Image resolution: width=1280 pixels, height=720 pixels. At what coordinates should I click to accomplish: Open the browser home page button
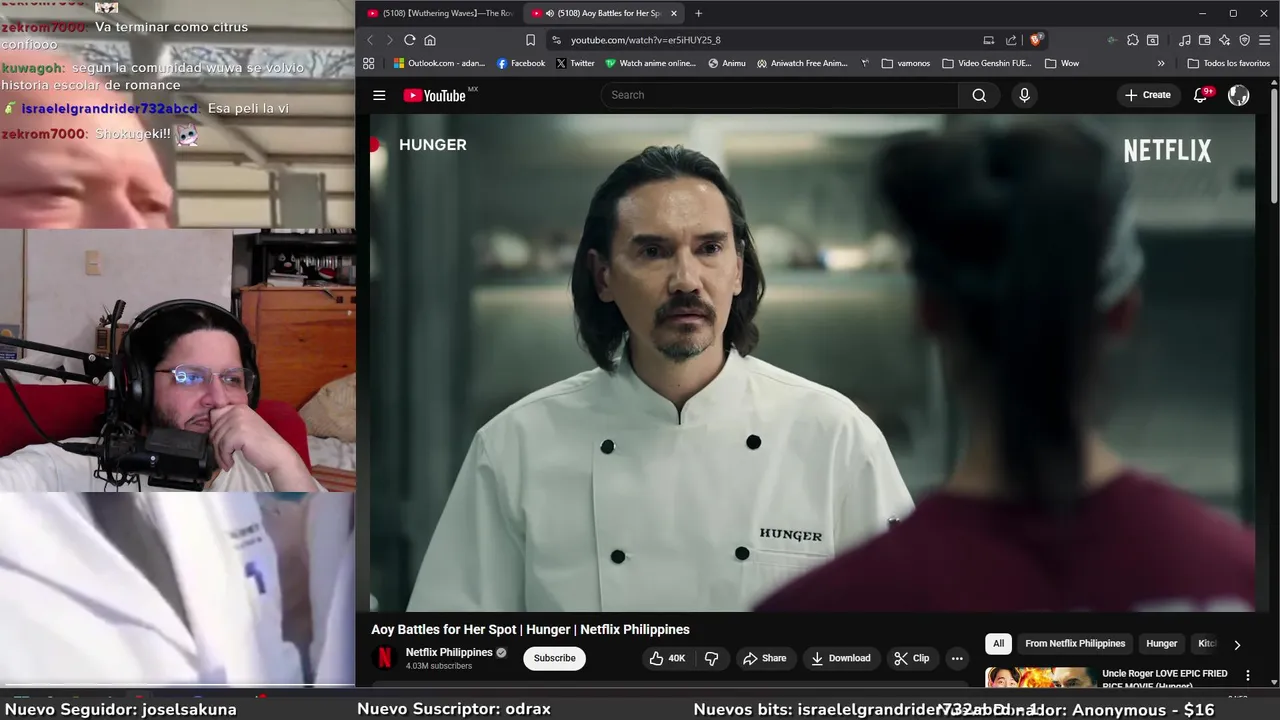430,40
